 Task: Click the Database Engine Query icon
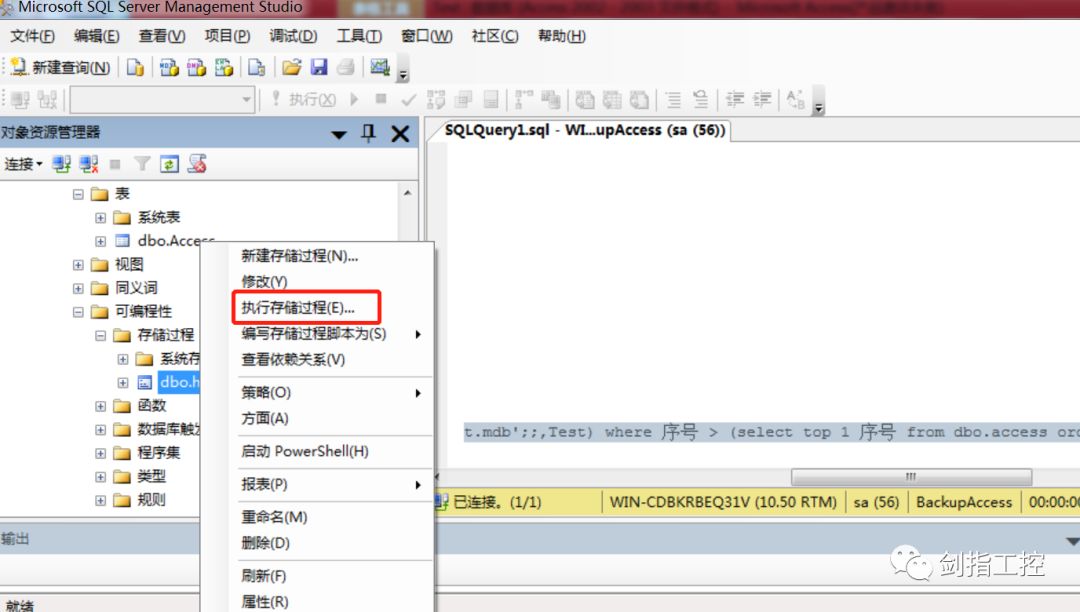(x=136, y=67)
